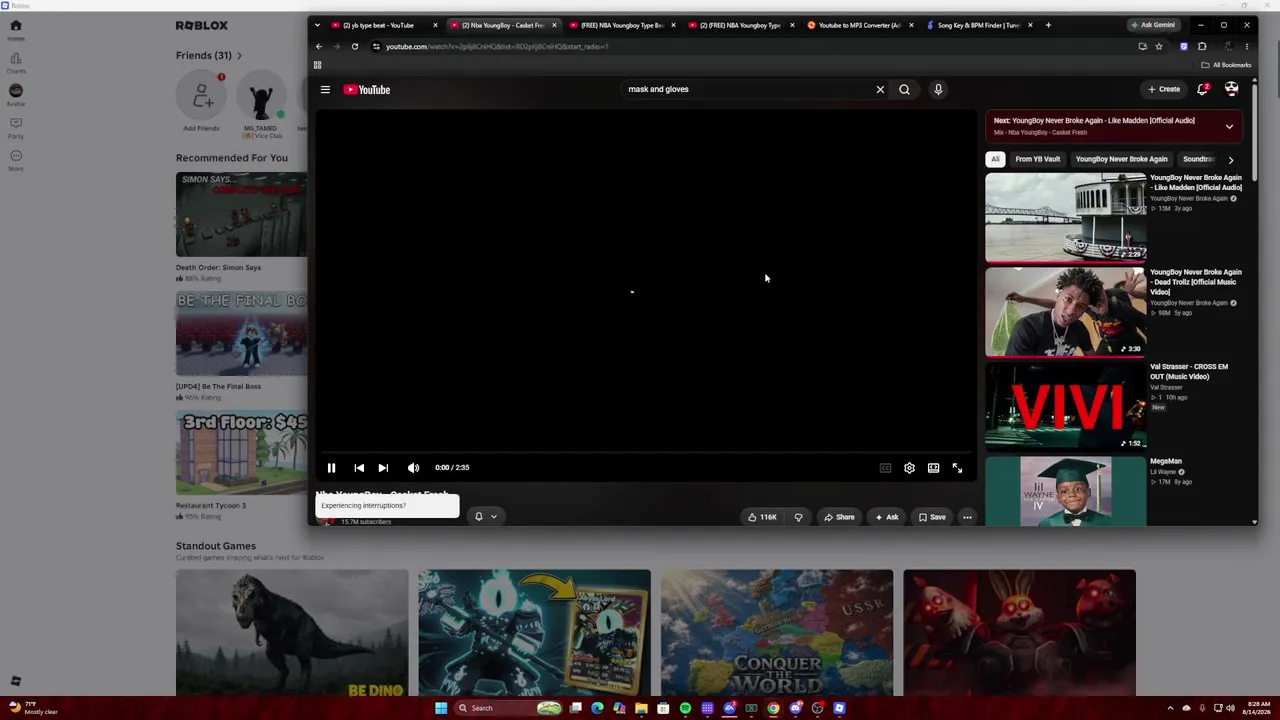Open Chrome three-dot menu

[x=1246, y=46]
